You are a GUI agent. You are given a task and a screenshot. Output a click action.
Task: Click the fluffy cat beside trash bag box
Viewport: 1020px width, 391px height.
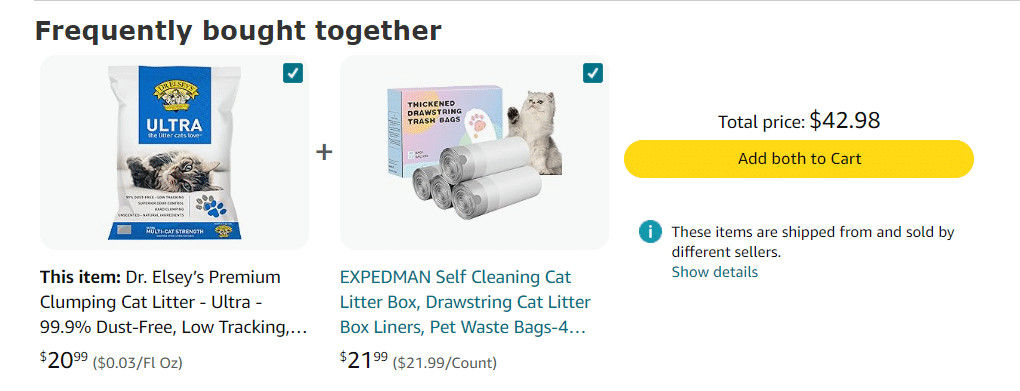coord(537,132)
